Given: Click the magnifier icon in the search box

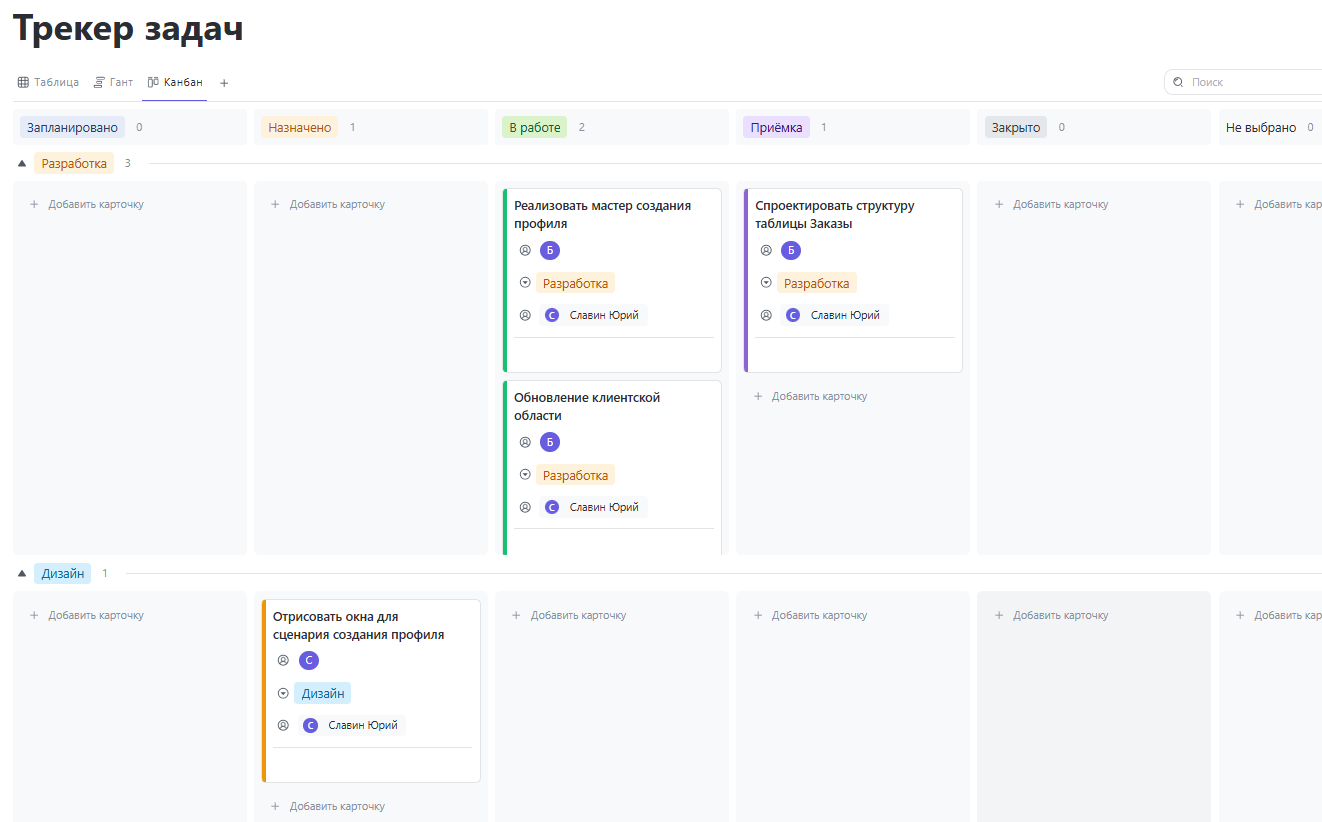Looking at the screenshot, I should click(x=1178, y=83).
